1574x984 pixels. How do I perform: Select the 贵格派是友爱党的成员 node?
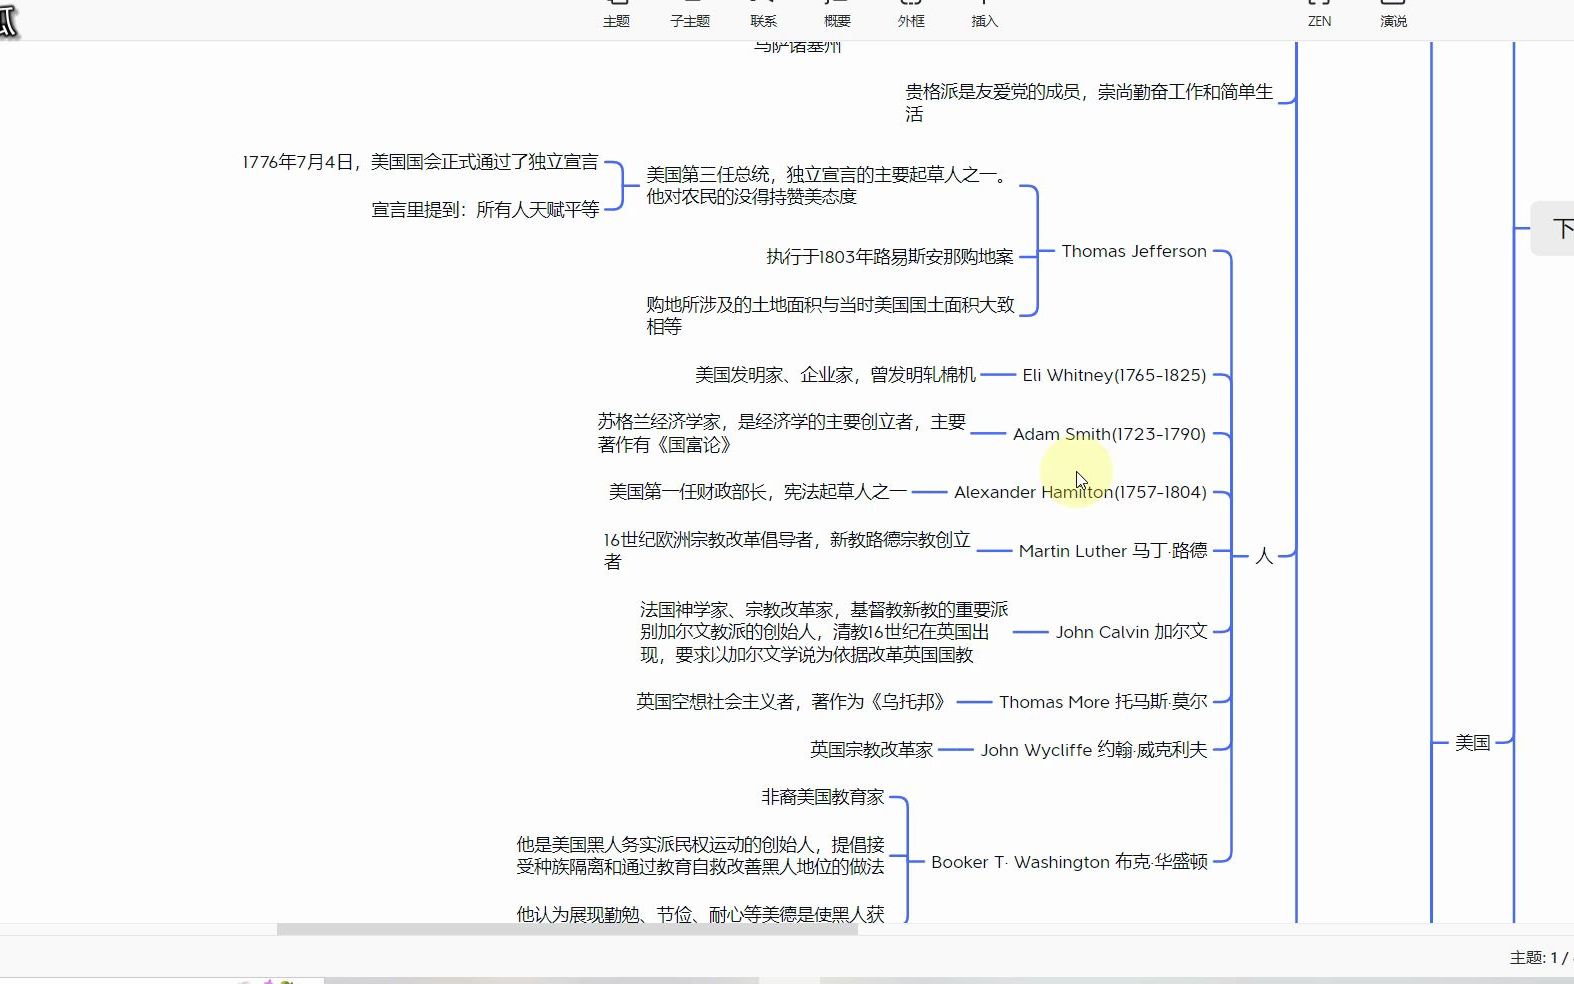point(1089,103)
